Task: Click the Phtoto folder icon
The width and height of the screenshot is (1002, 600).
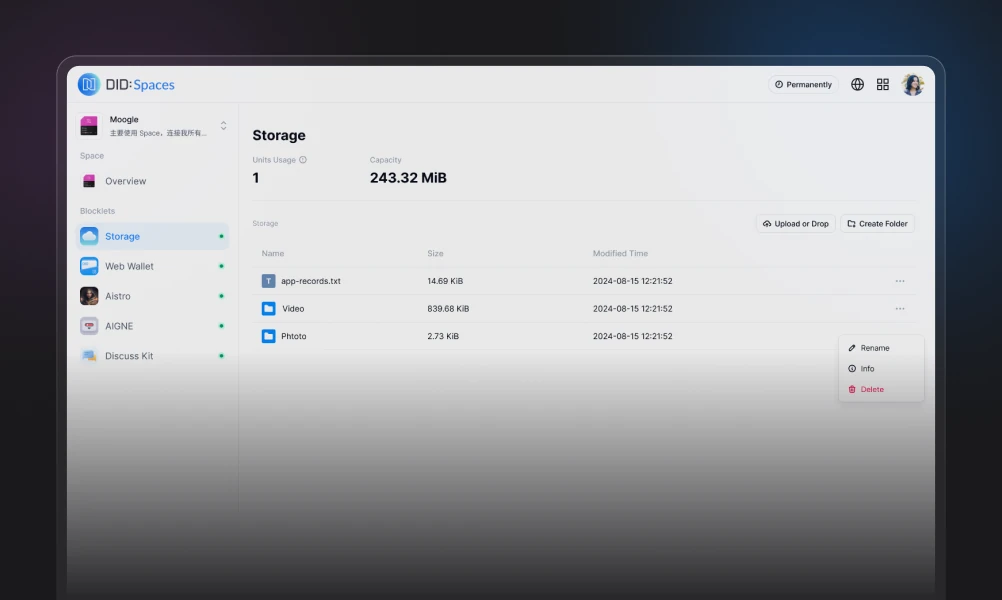Action: pos(268,336)
